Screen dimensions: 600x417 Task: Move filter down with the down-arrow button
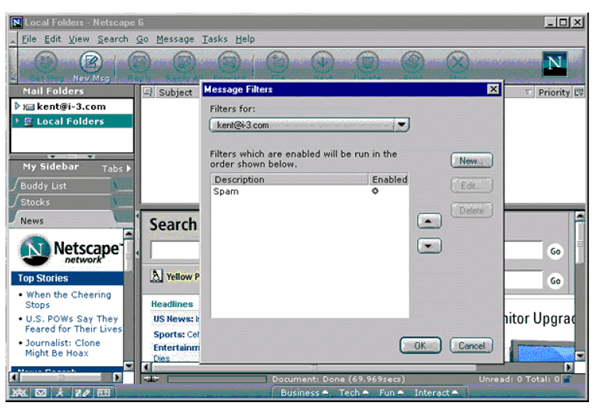tap(429, 246)
